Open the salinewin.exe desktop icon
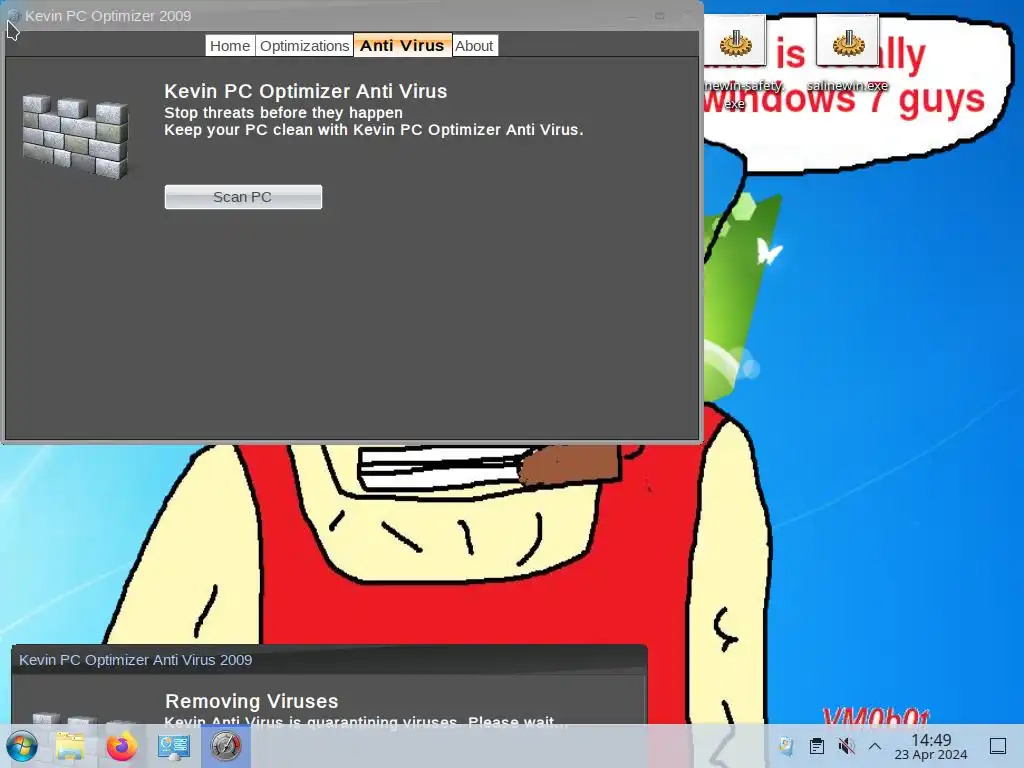Image resolution: width=1024 pixels, height=768 pixels. [x=848, y=54]
